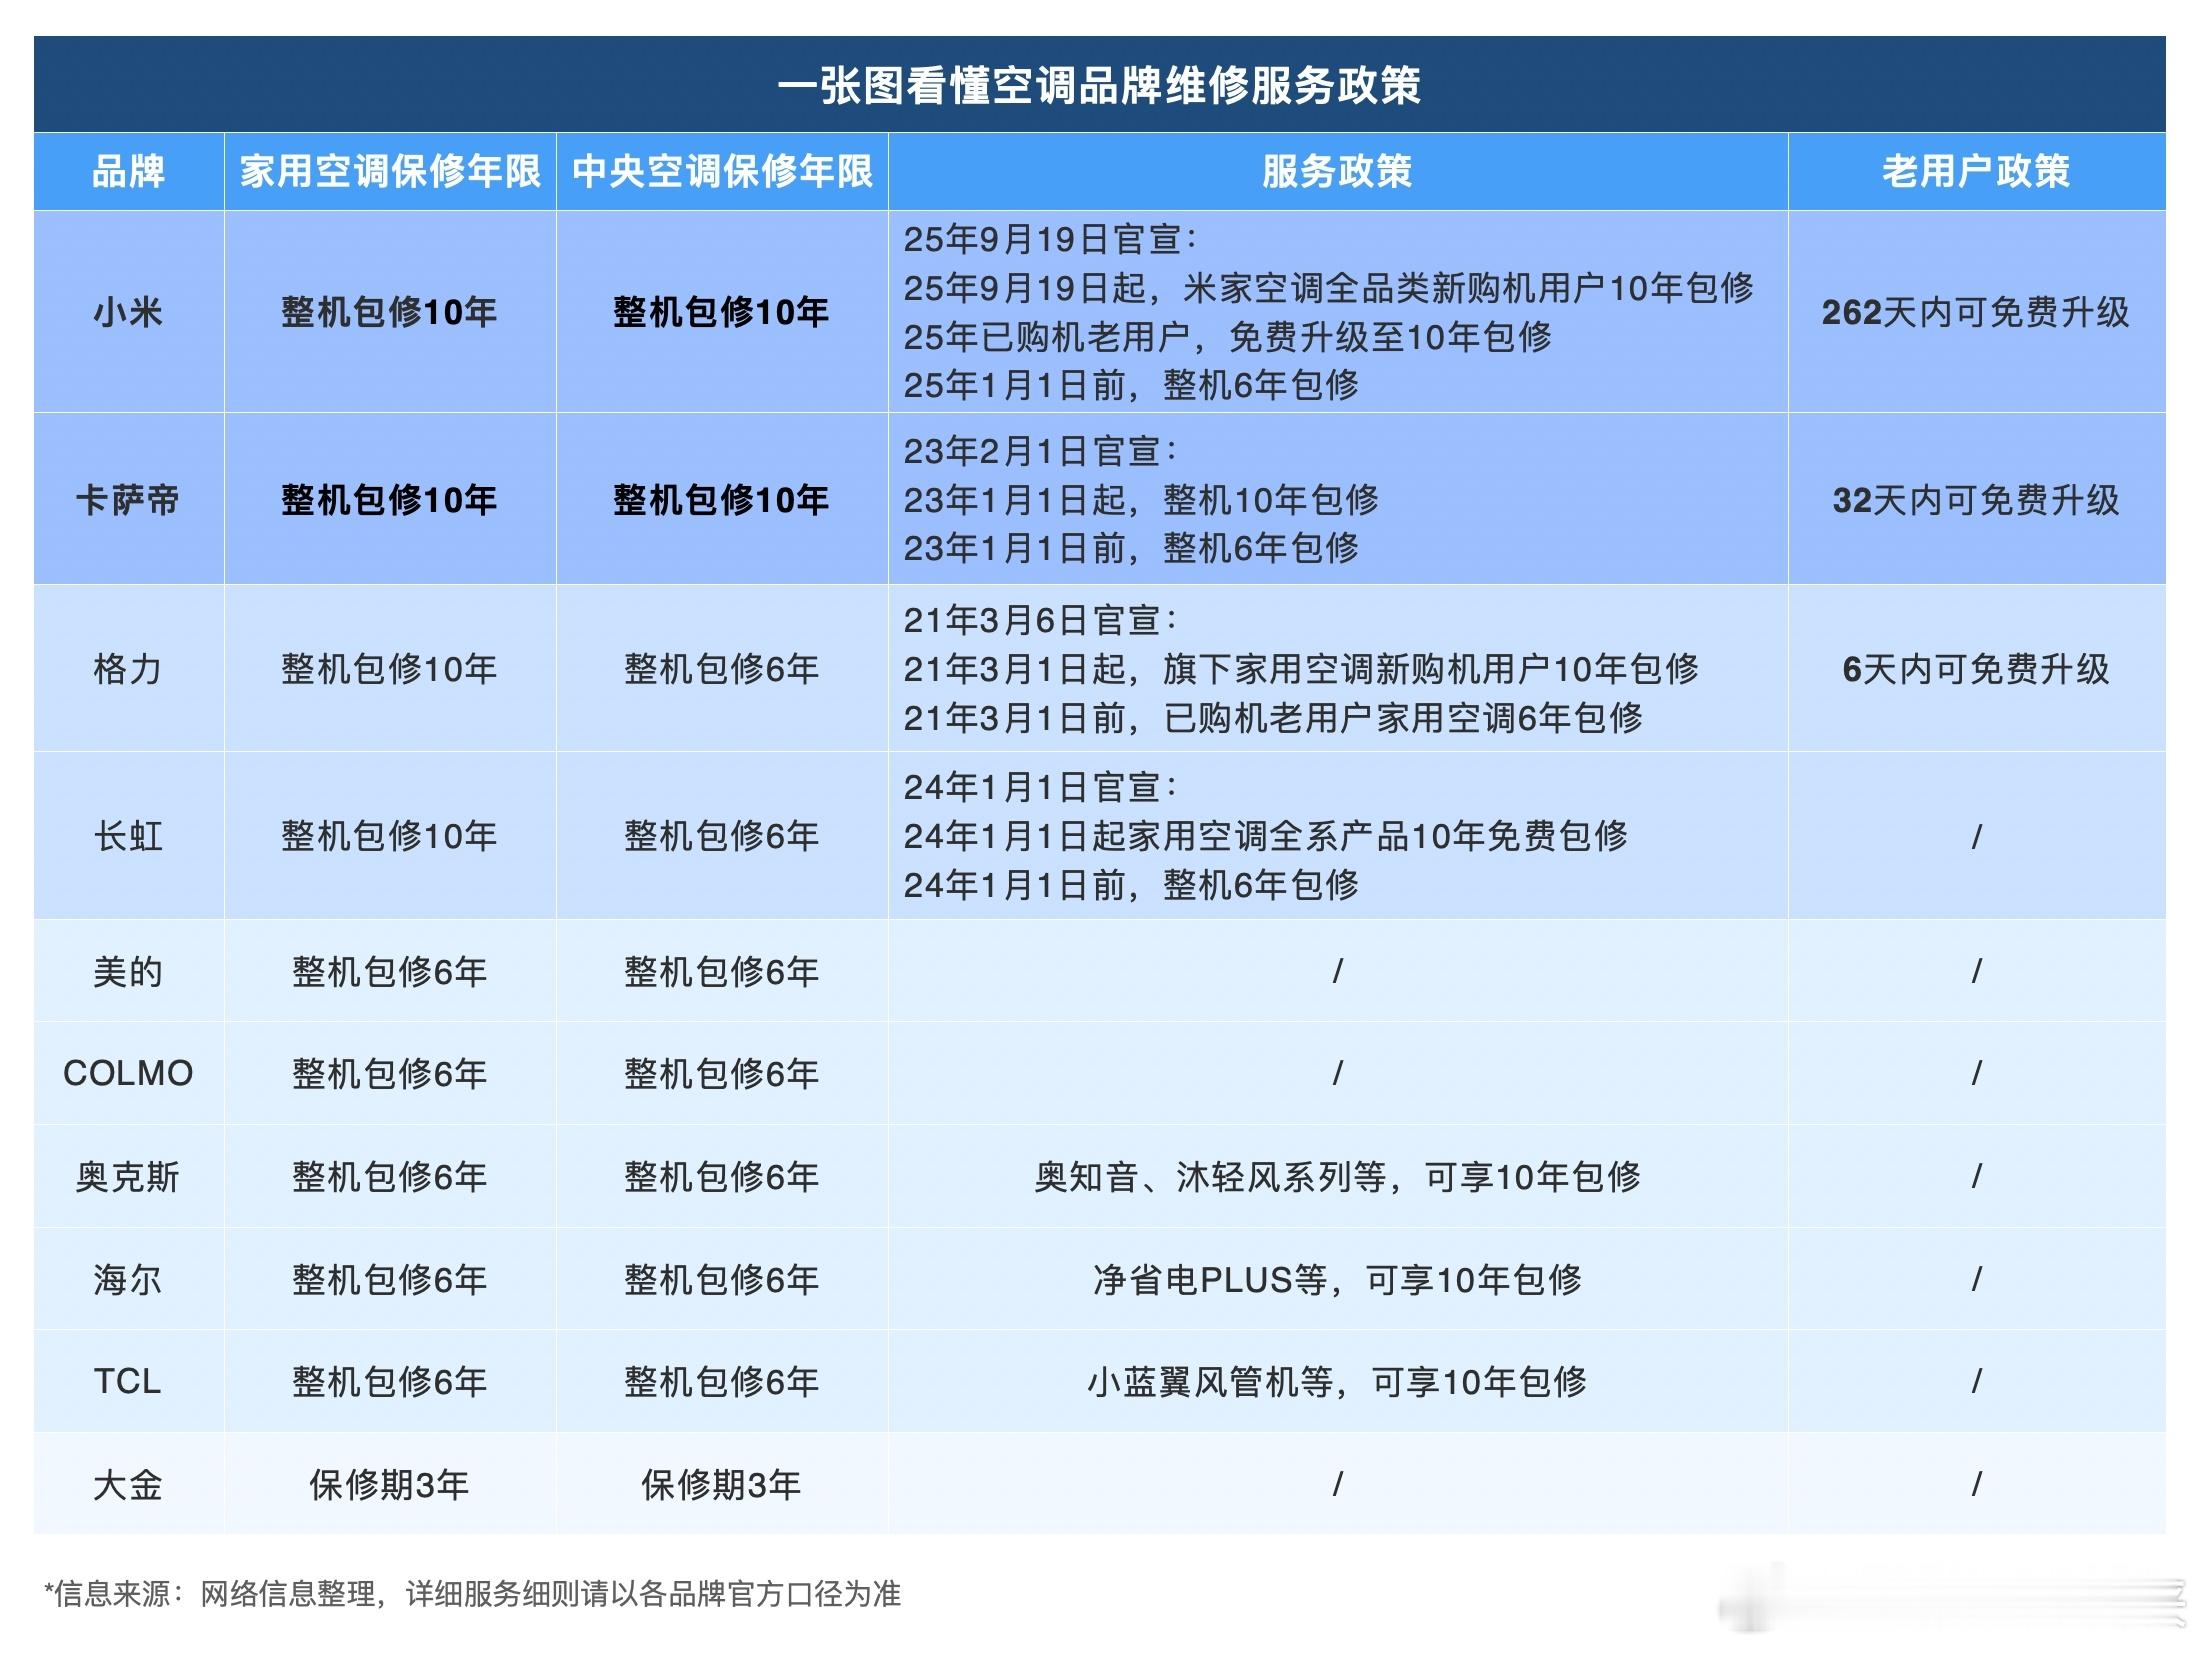Click the 奥克斯 brand cell

[128, 1176]
